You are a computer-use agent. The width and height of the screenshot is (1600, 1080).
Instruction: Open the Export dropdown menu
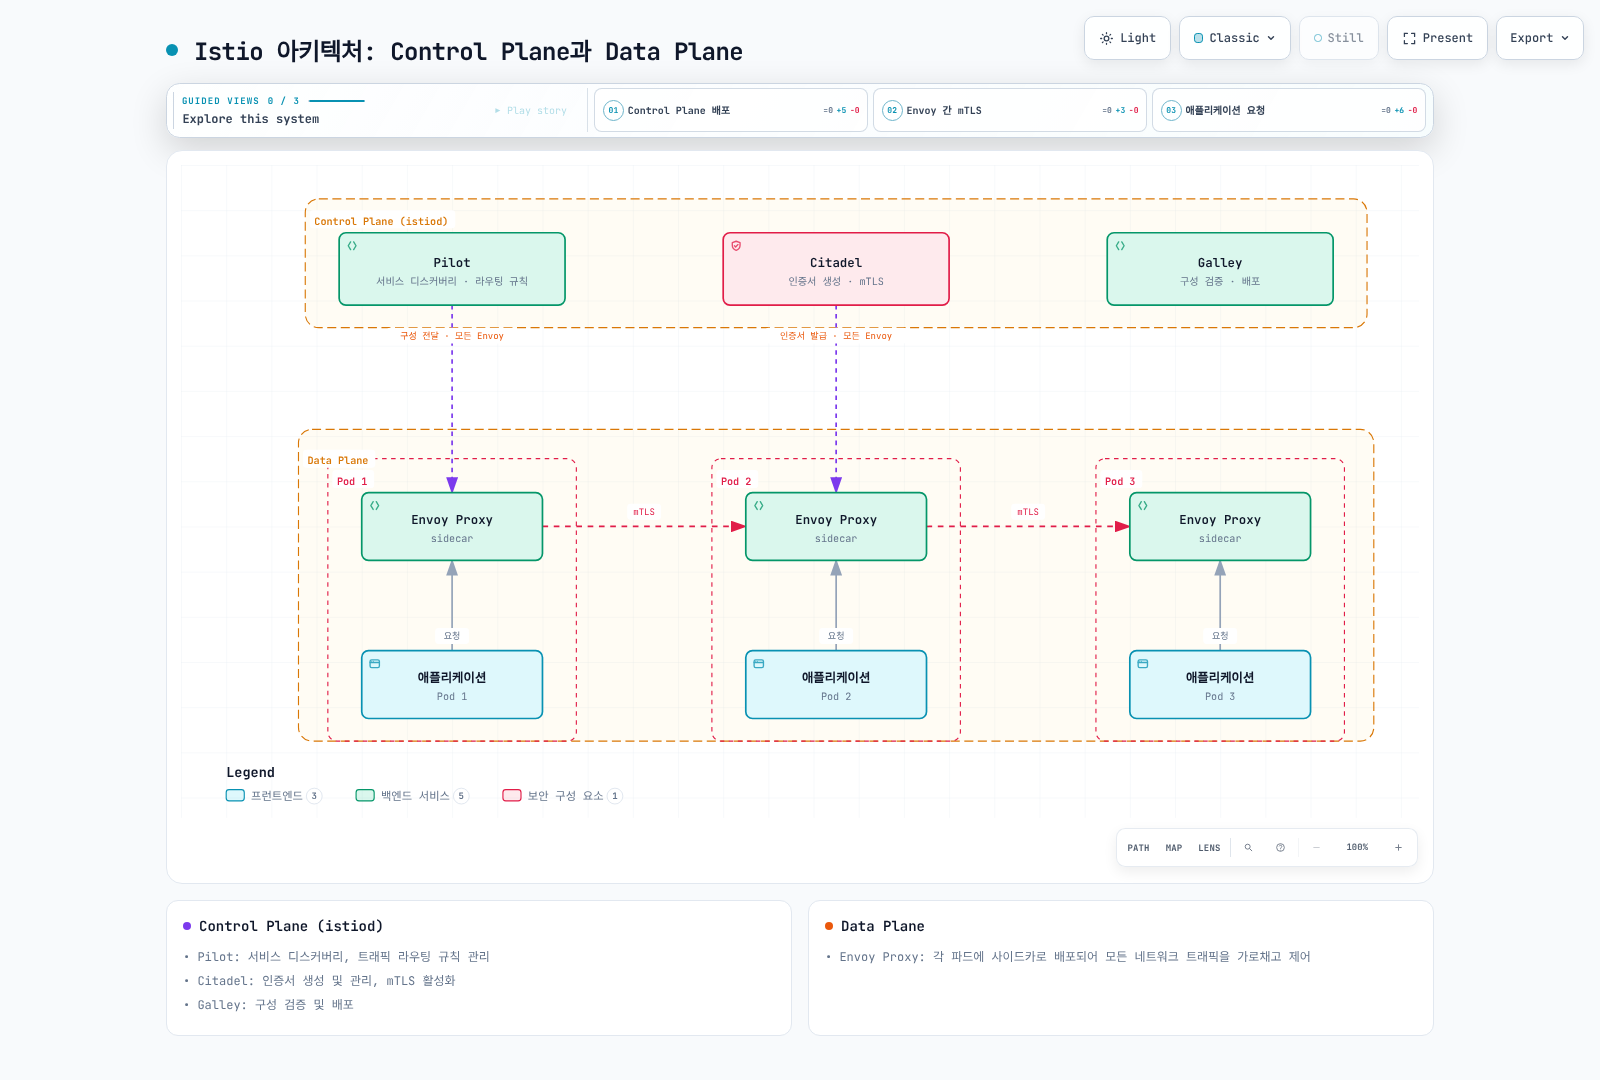[x=1540, y=38]
